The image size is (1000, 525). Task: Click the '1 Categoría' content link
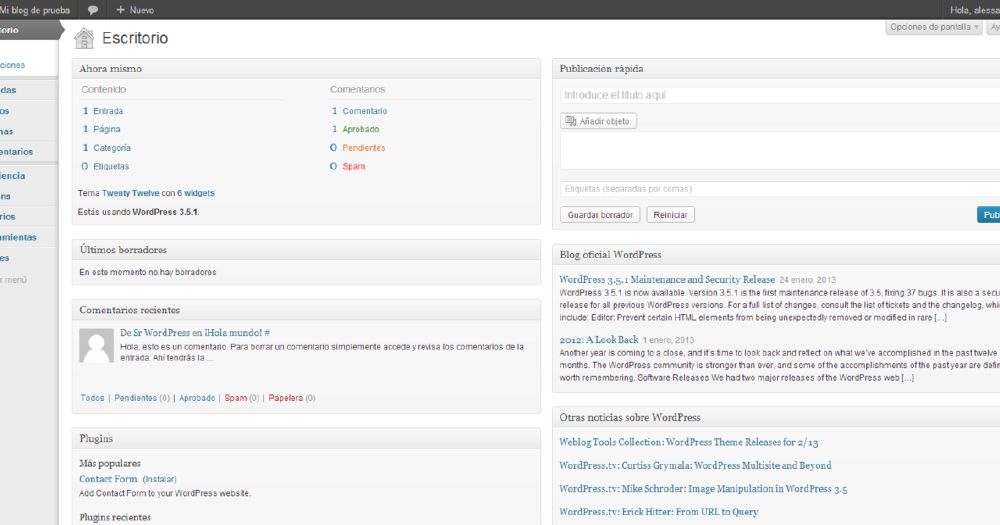(x=106, y=148)
